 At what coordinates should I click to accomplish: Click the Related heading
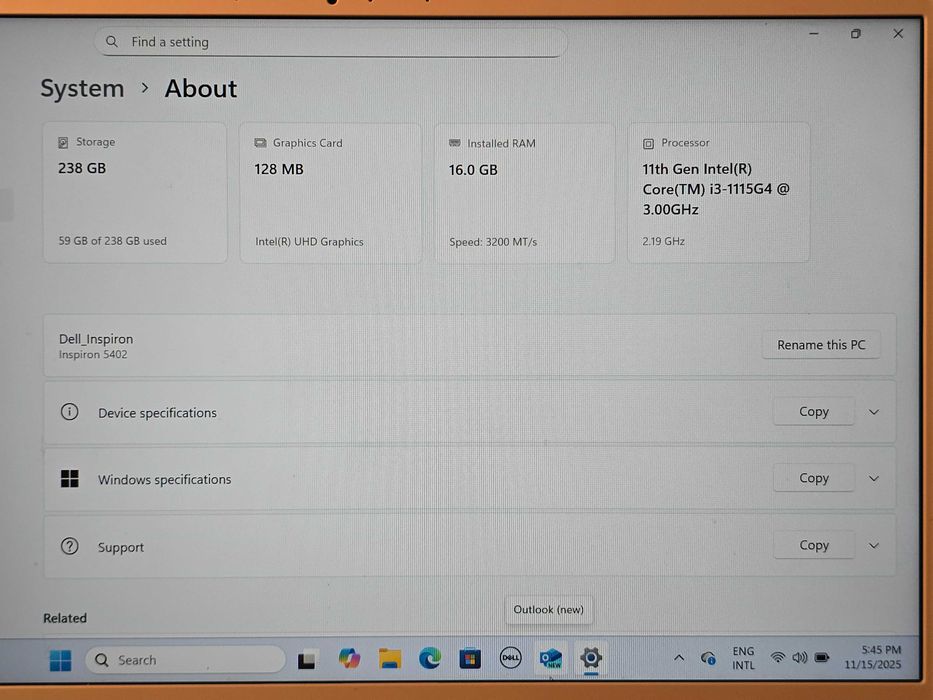click(65, 618)
